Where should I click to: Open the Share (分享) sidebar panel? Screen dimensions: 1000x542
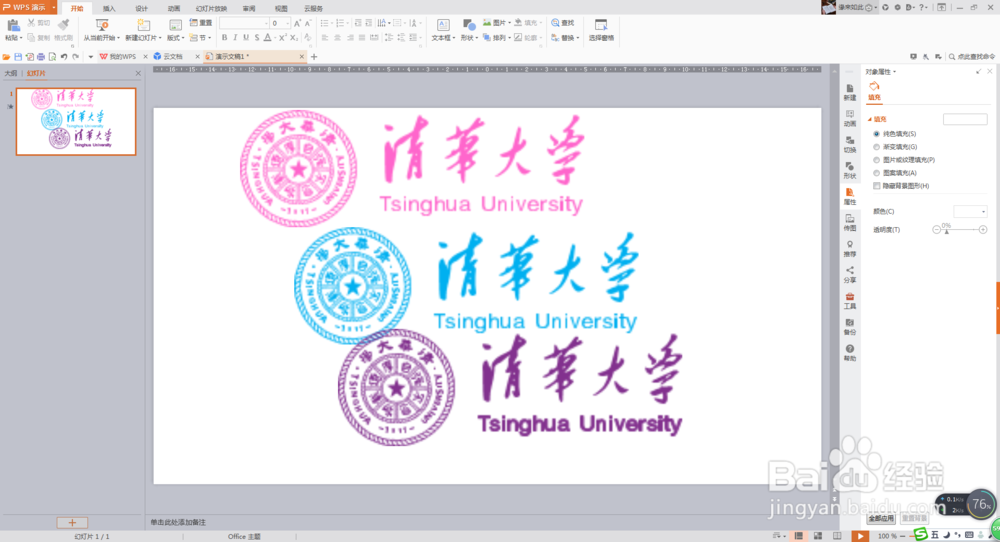[849, 275]
